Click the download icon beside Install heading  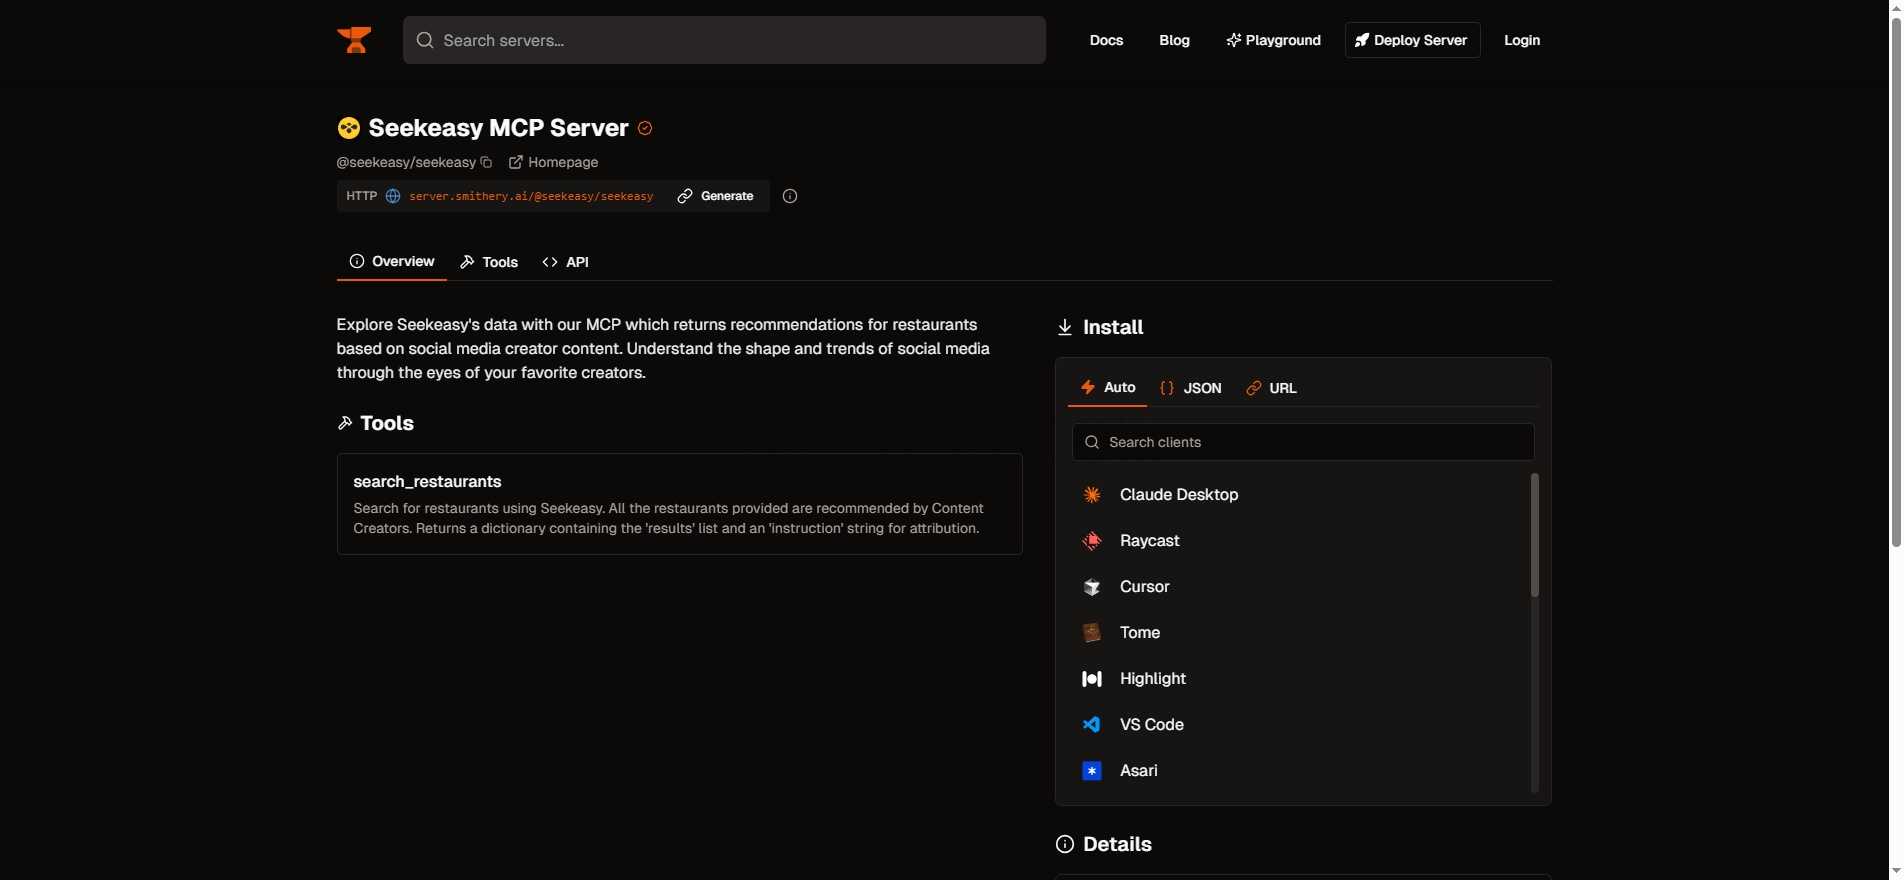[x=1065, y=327]
